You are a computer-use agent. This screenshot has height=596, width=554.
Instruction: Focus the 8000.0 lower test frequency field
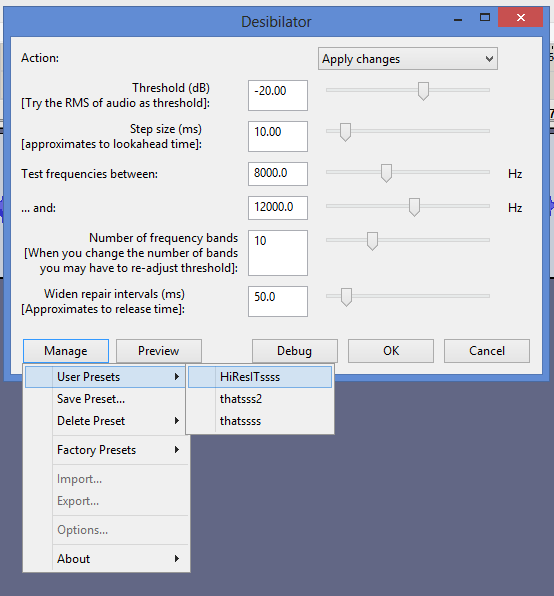278,174
